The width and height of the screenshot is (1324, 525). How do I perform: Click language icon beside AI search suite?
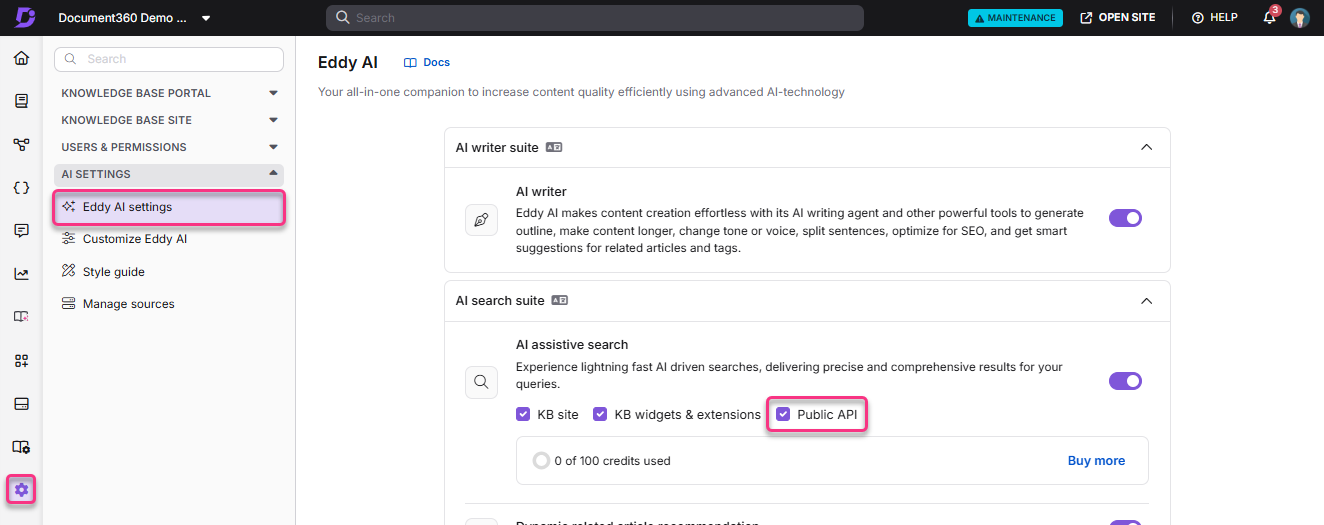pos(560,300)
